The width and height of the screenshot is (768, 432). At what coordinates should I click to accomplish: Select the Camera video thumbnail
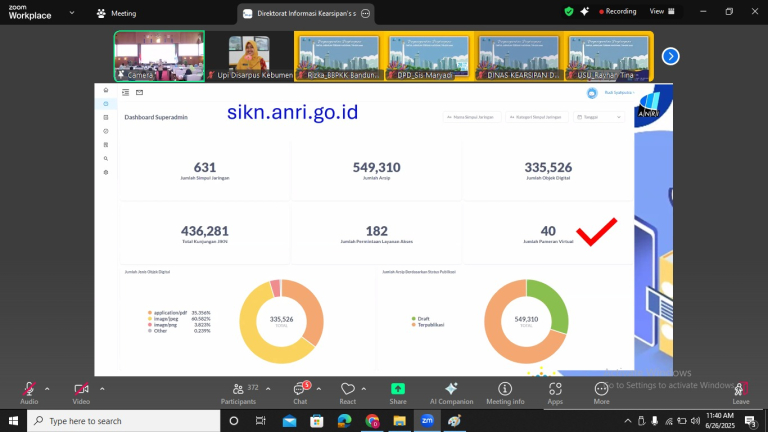click(x=159, y=56)
